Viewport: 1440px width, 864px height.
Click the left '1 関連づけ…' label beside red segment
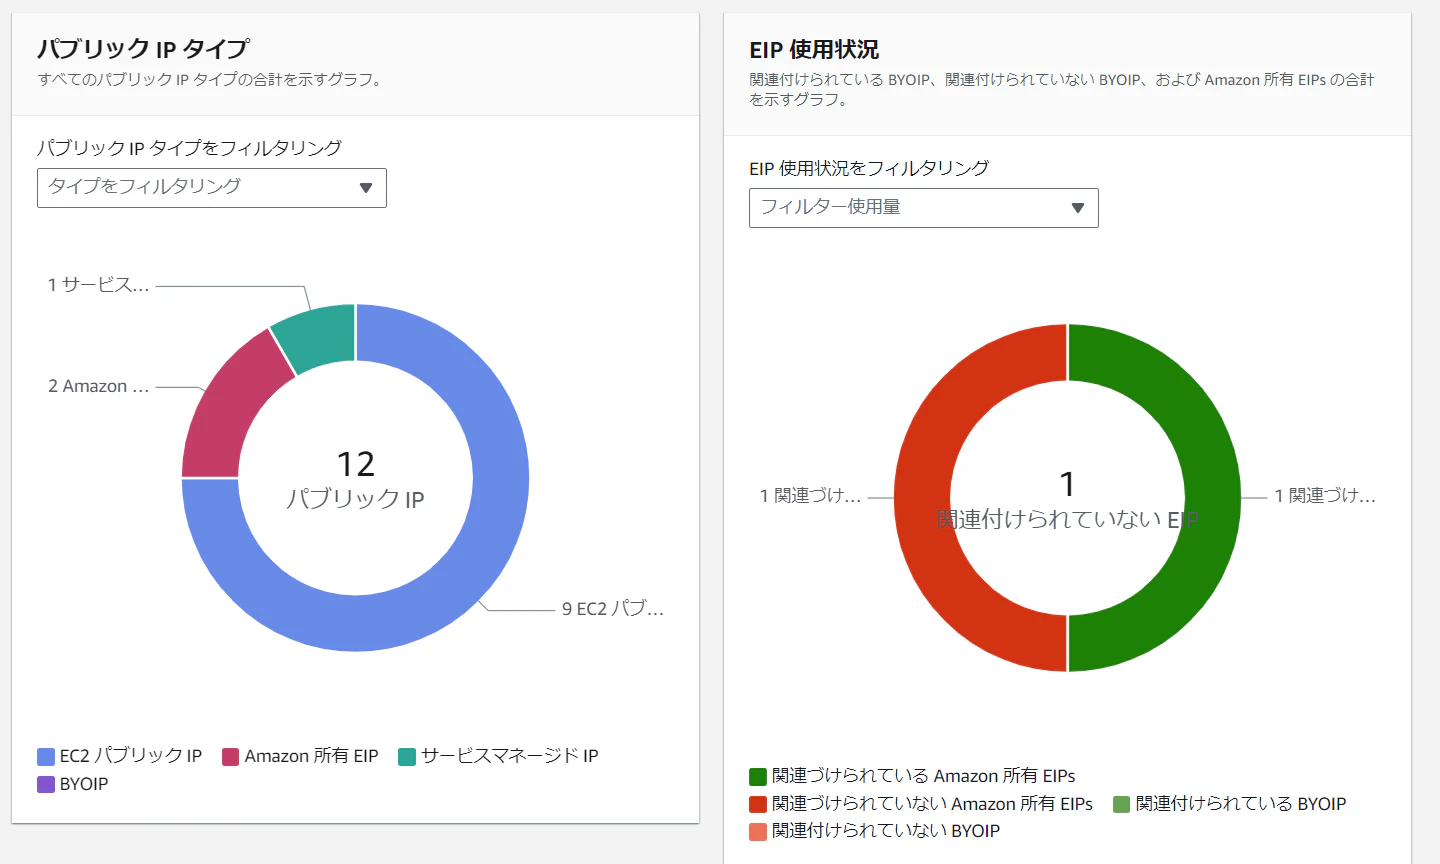[x=811, y=496]
